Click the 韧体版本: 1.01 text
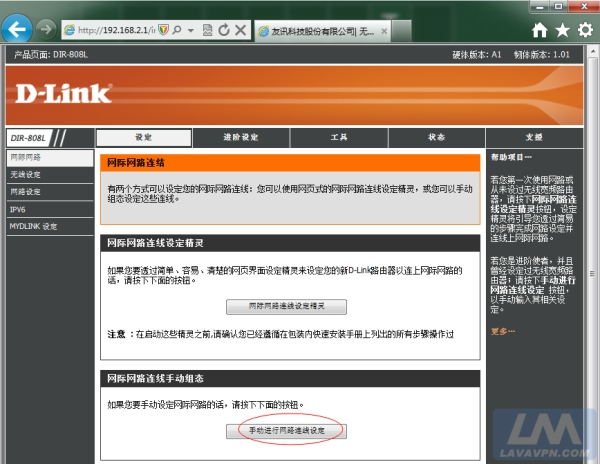Viewport: 600px width, 464px height. pos(541,55)
